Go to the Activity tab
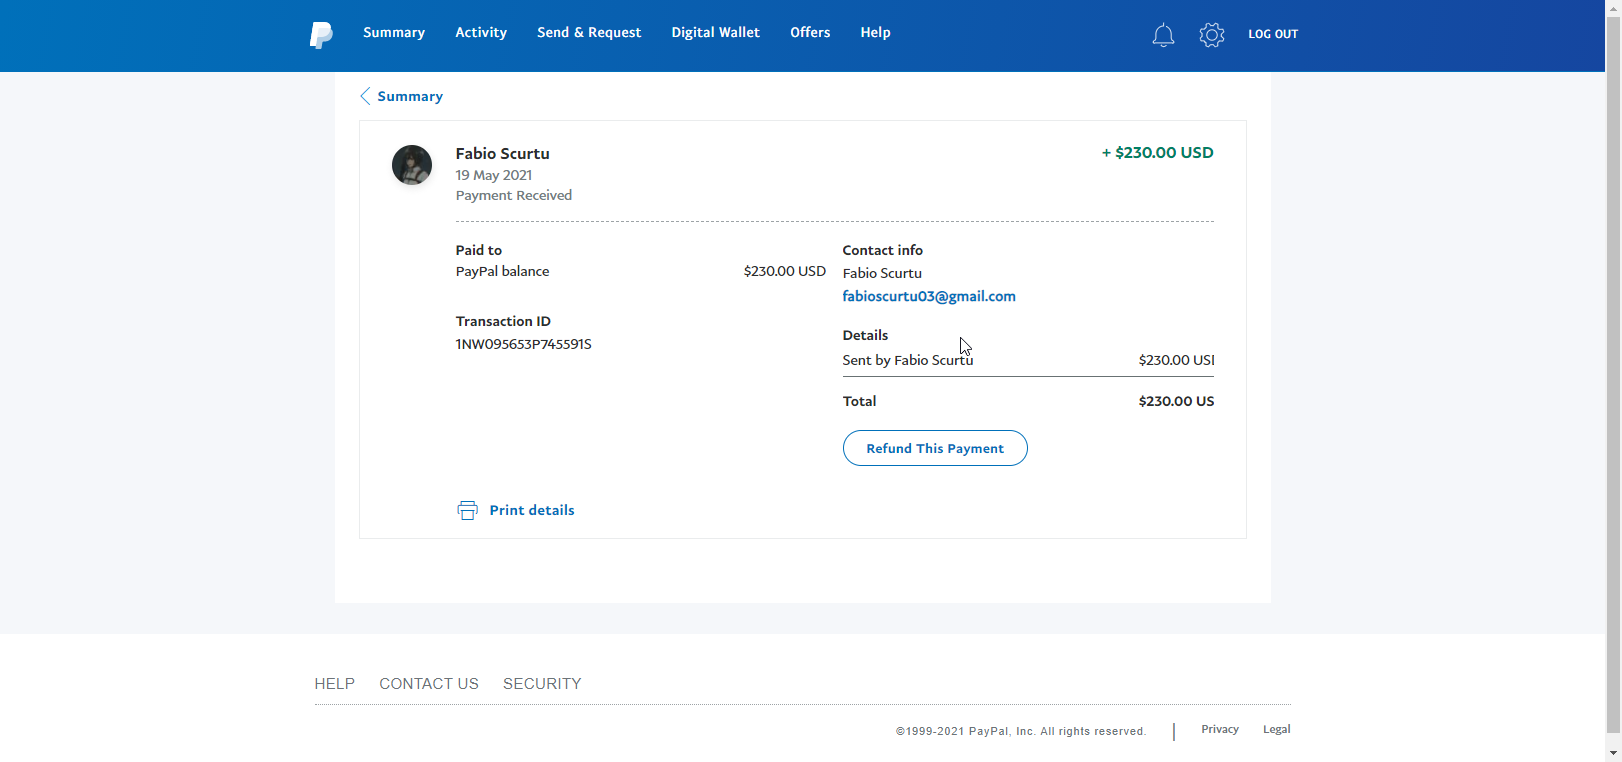This screenshot has height=762, width=1622. [481, 33]
